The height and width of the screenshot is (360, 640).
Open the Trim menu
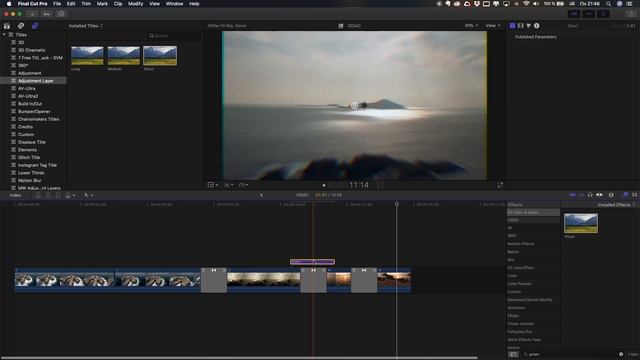[x=86, y=4]
